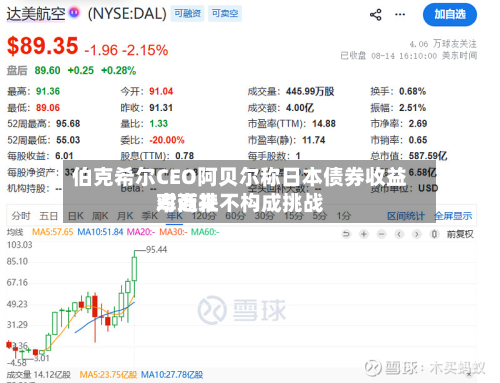500x383 pixels.
Task: Select the 120分 interval tab
Action: tap(204, 216)
